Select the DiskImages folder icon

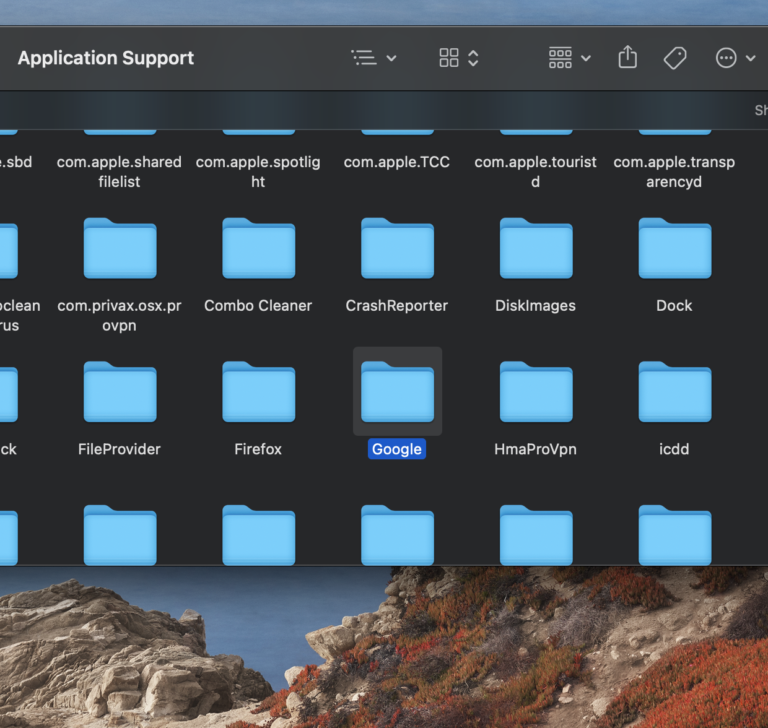click(x=536, y=248)
